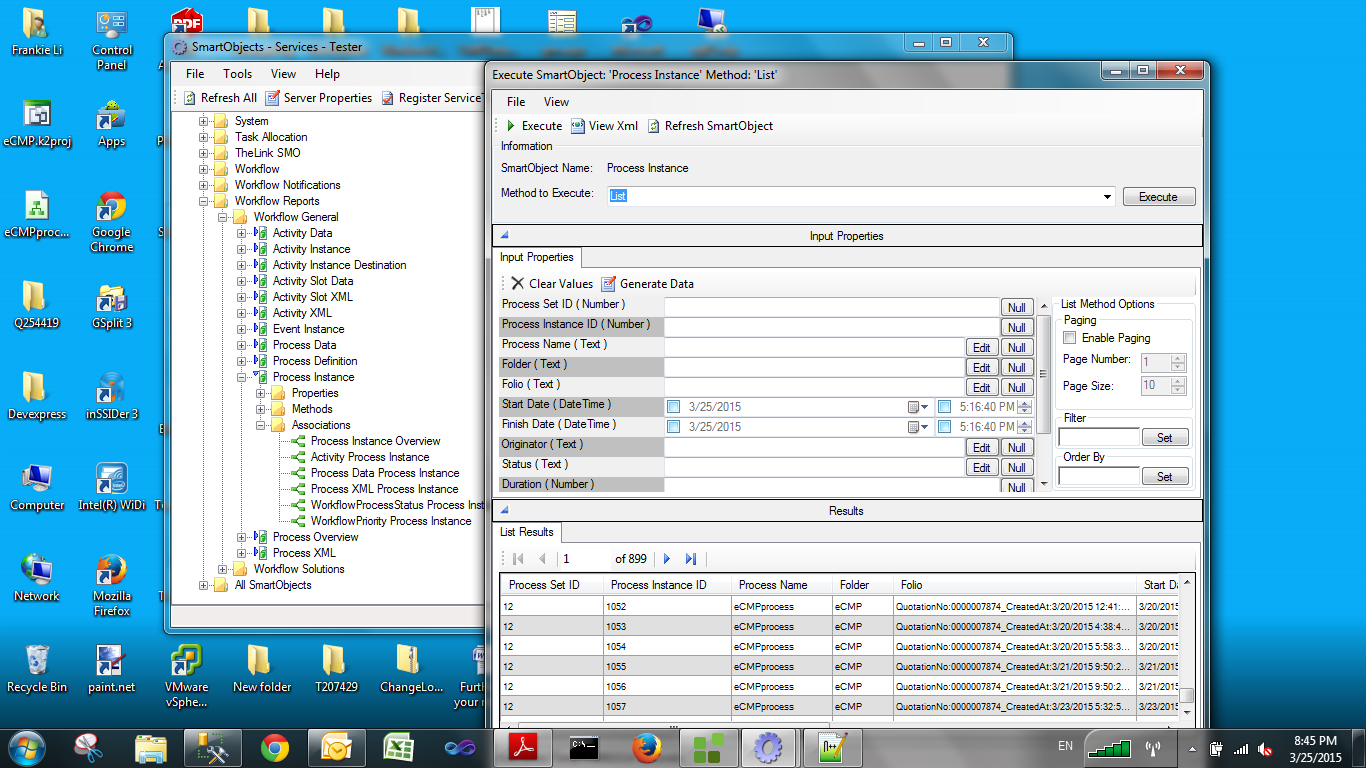Select the WorkflowPriority Process Instance association
Viewport: 1366px width, 768px height.
coord(391,521)
